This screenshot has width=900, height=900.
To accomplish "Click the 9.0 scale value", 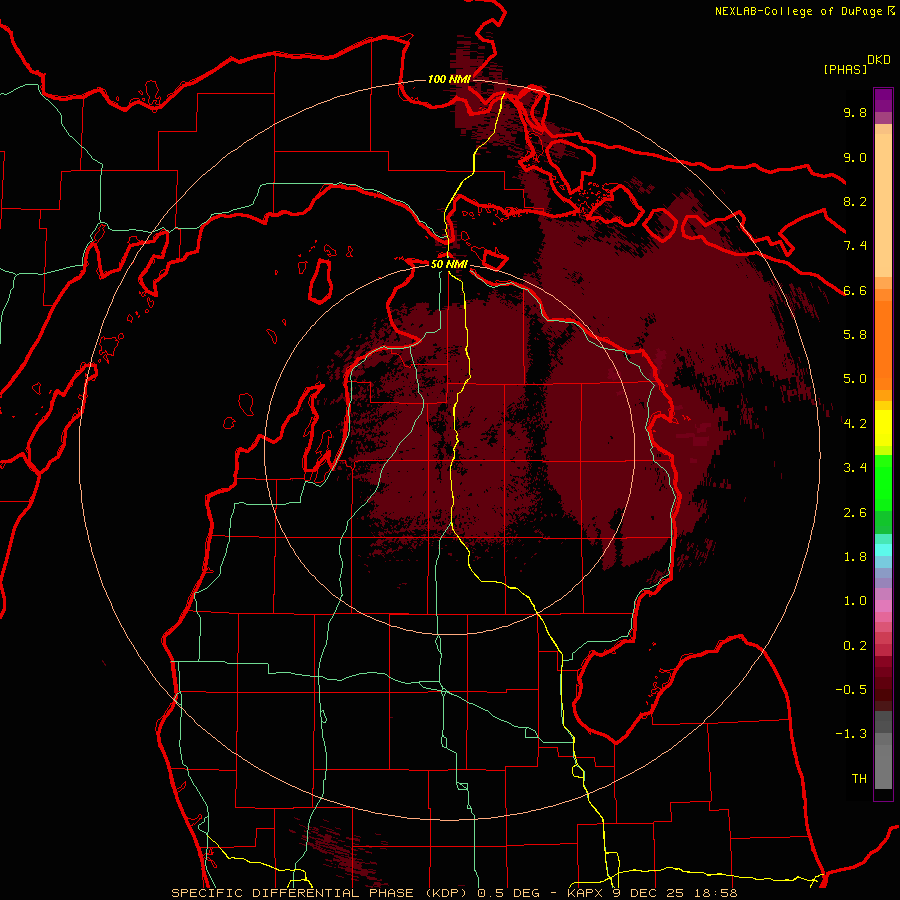I will pos(855,157).
